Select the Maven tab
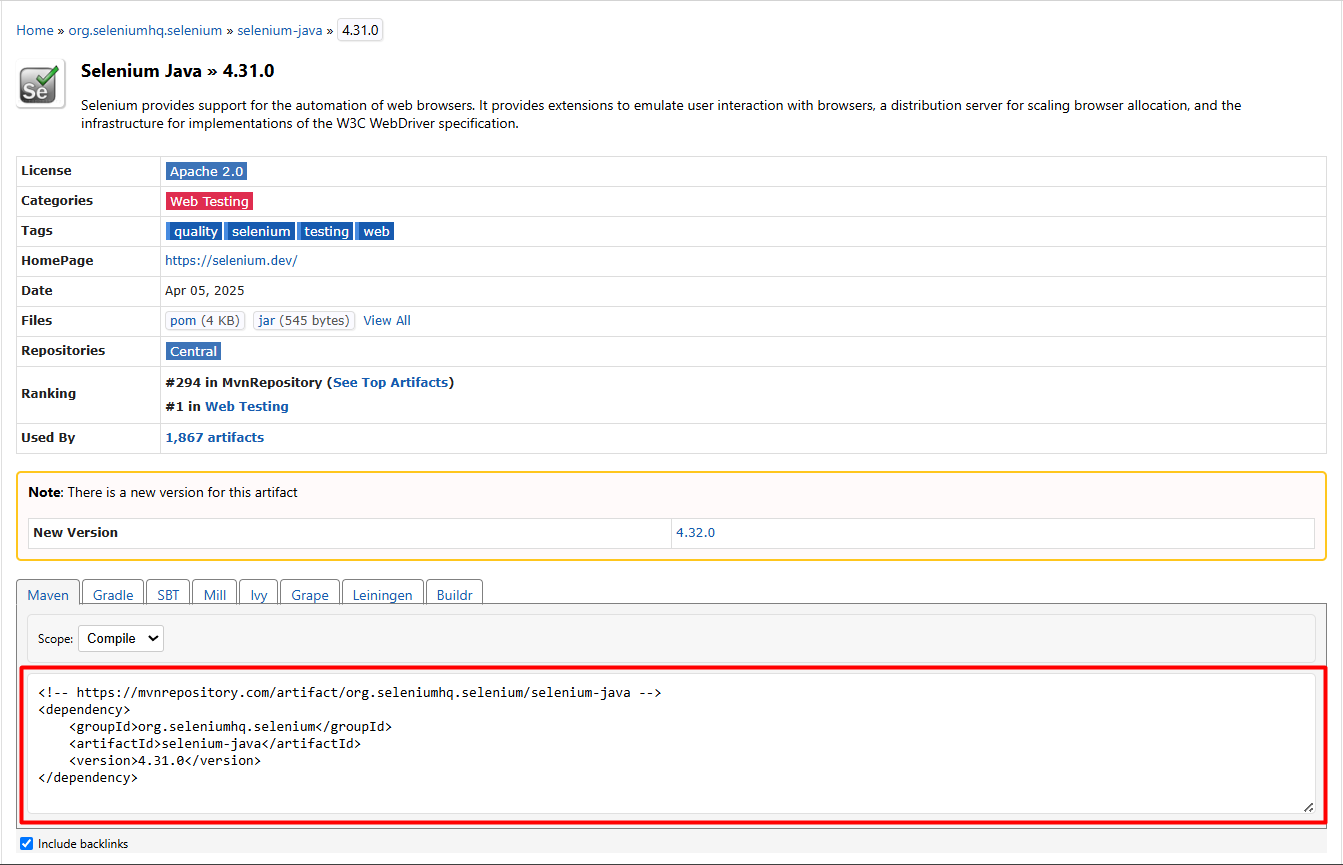The width and height of the screenshot is (1343, 865). (x=48, y=595)
